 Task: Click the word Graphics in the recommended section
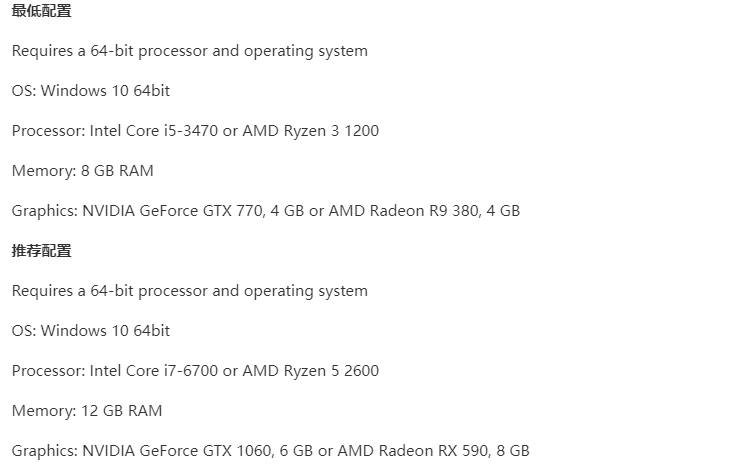(x=43, y=451)
